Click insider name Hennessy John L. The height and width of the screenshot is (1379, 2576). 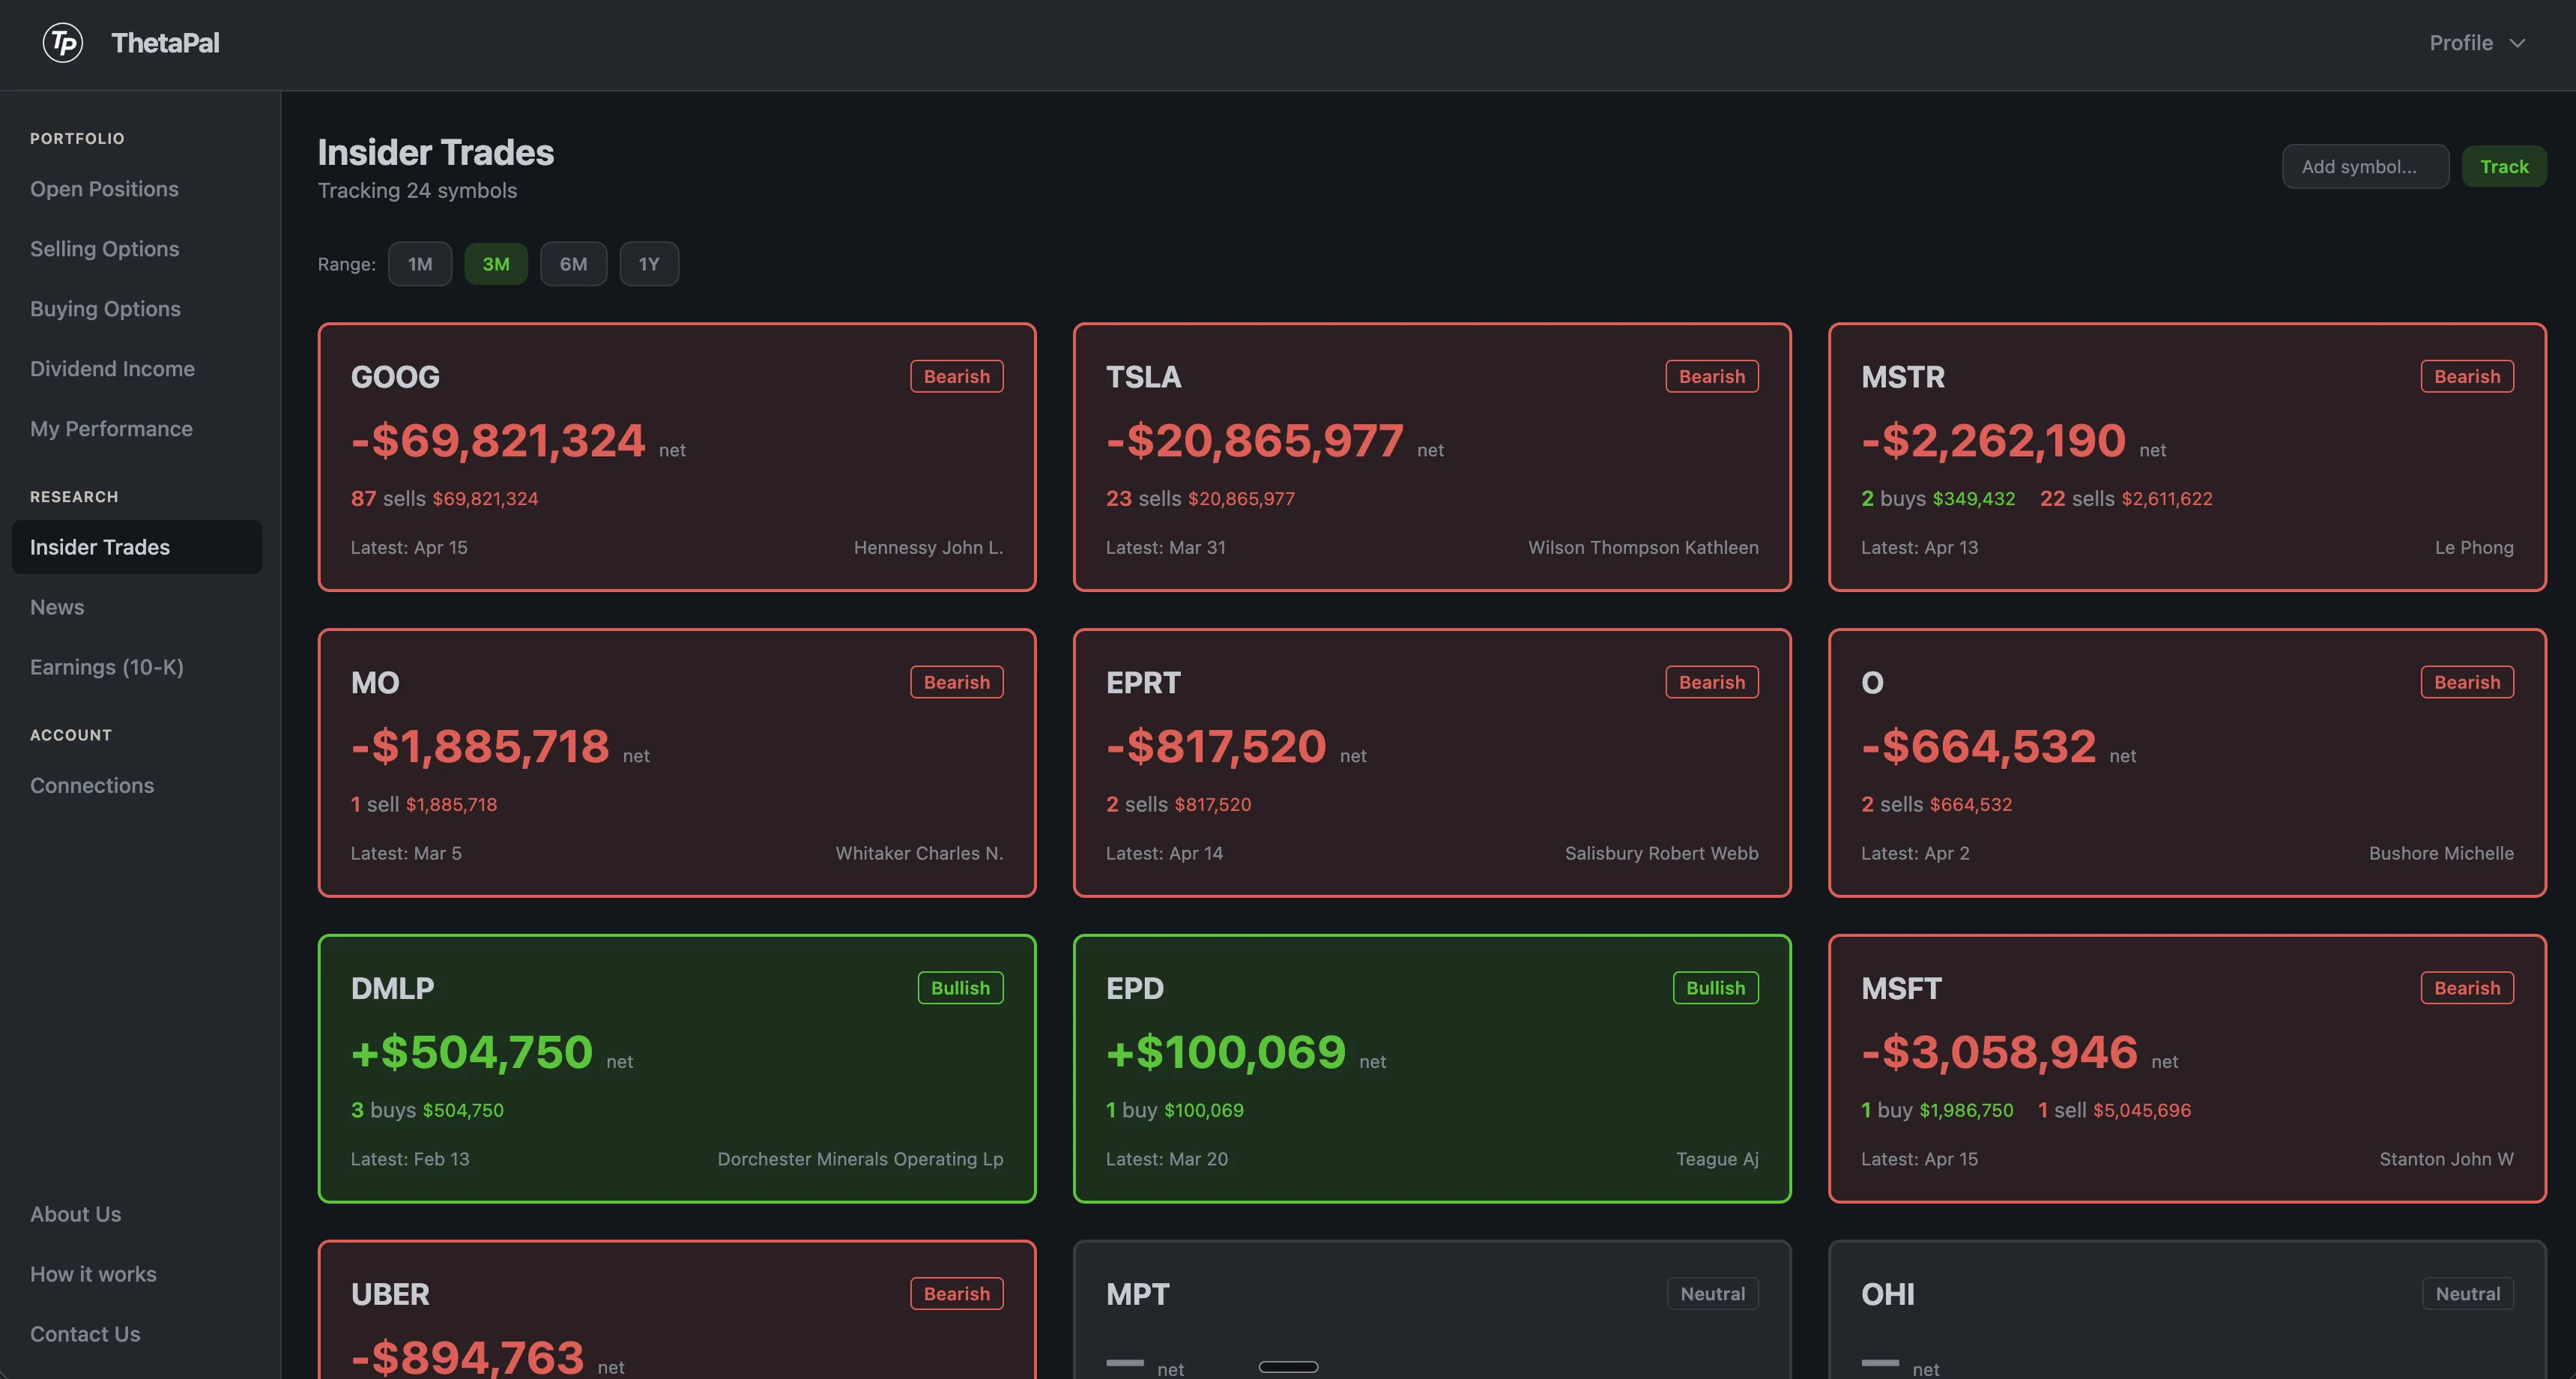[928, 548]
